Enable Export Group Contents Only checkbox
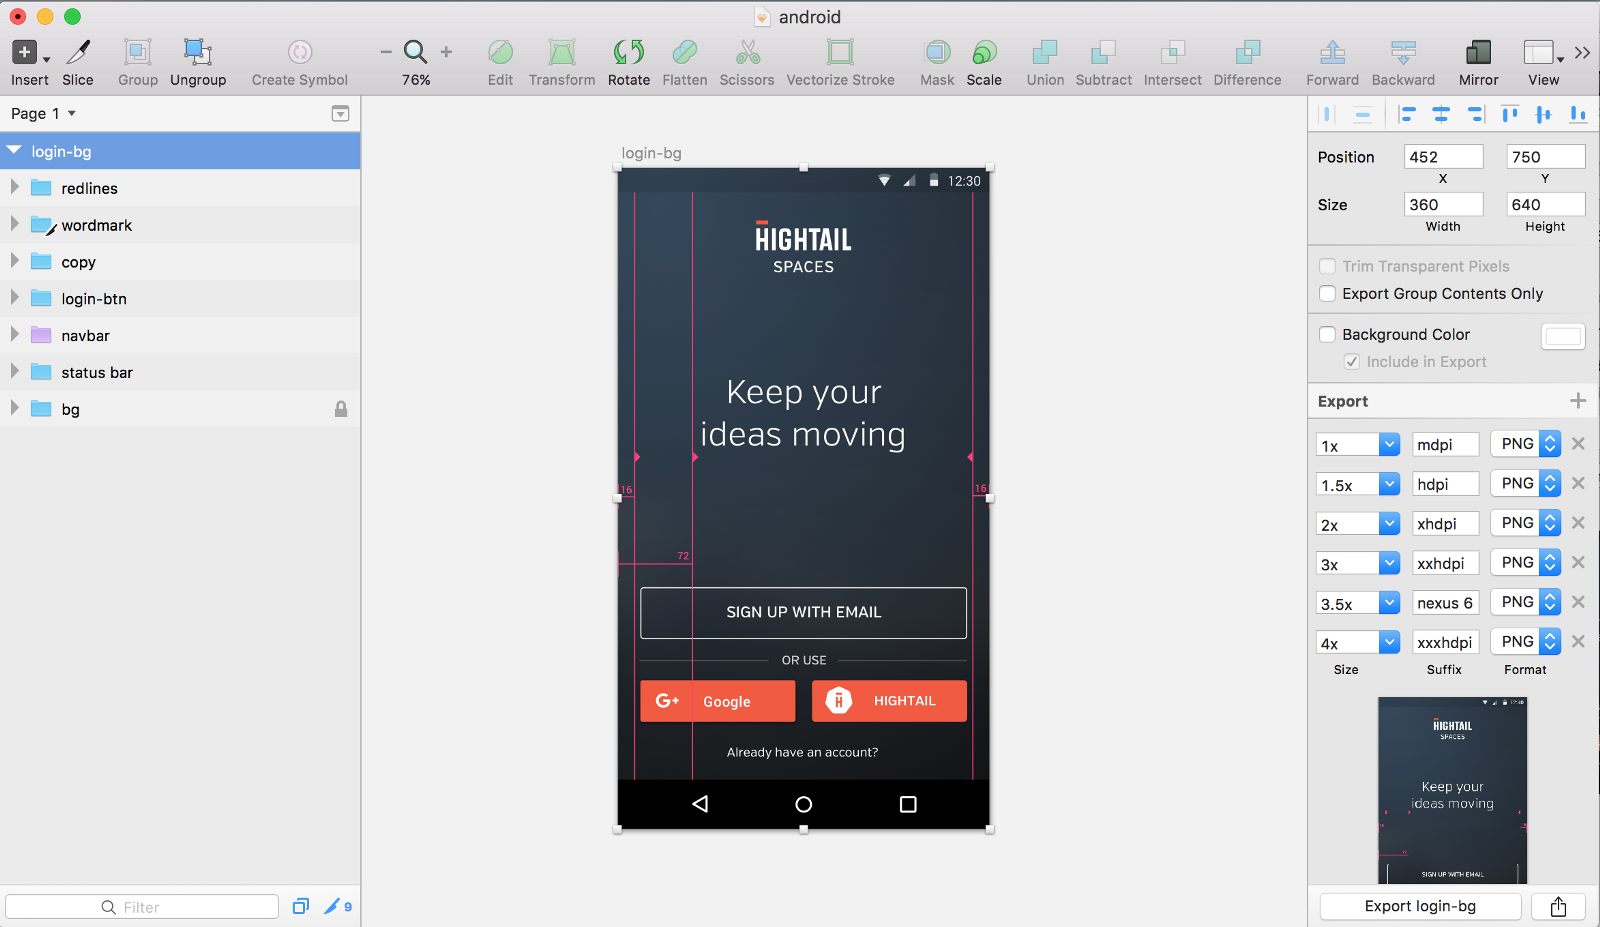1600x927 pixels. 1327,294
